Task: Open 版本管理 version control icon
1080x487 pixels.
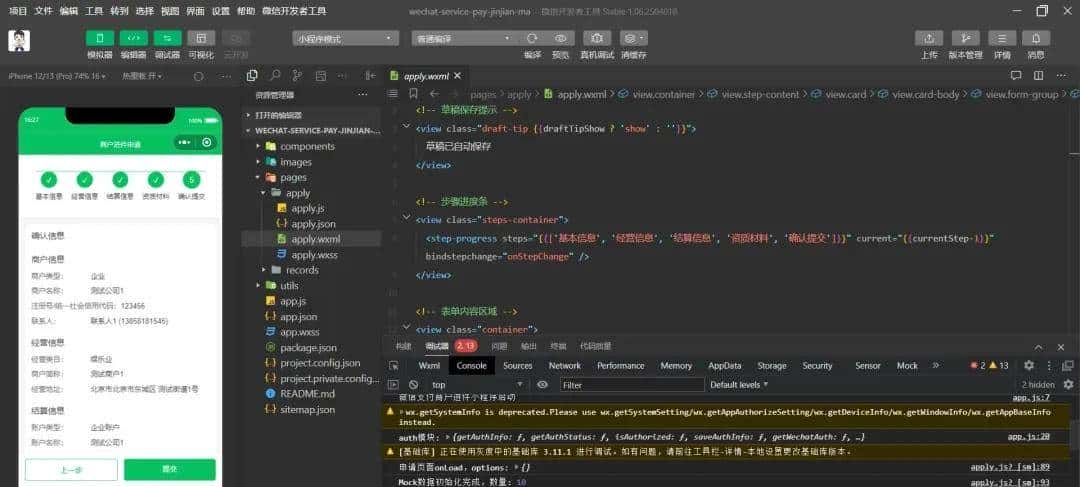Action: tap(966, 39)
